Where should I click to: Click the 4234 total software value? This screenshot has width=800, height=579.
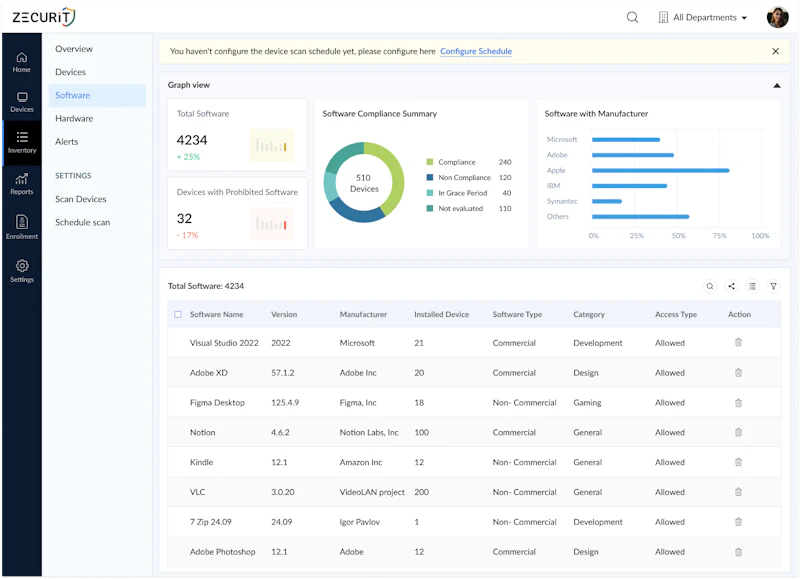pyautogui.click(x=192, y=140)
